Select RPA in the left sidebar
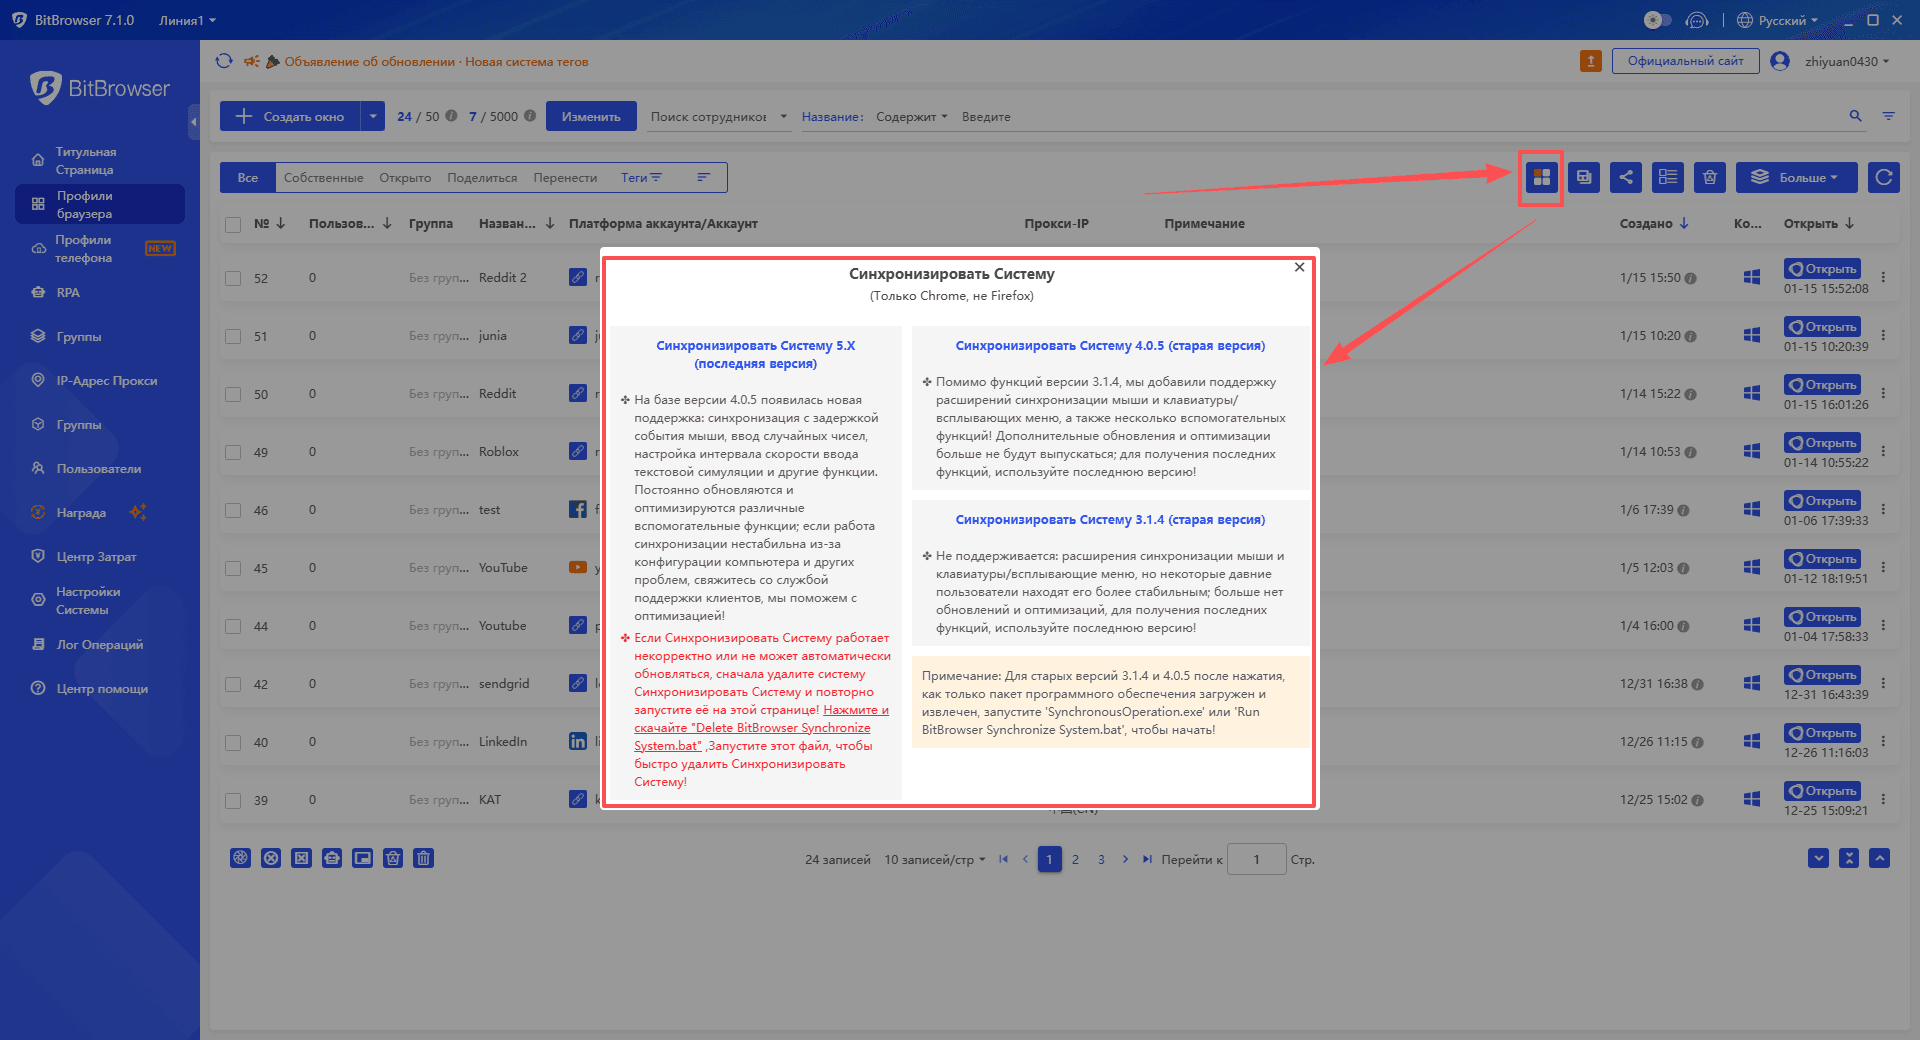The height and width of the screenshot is (1040, 1920). [x=68, y=292]
